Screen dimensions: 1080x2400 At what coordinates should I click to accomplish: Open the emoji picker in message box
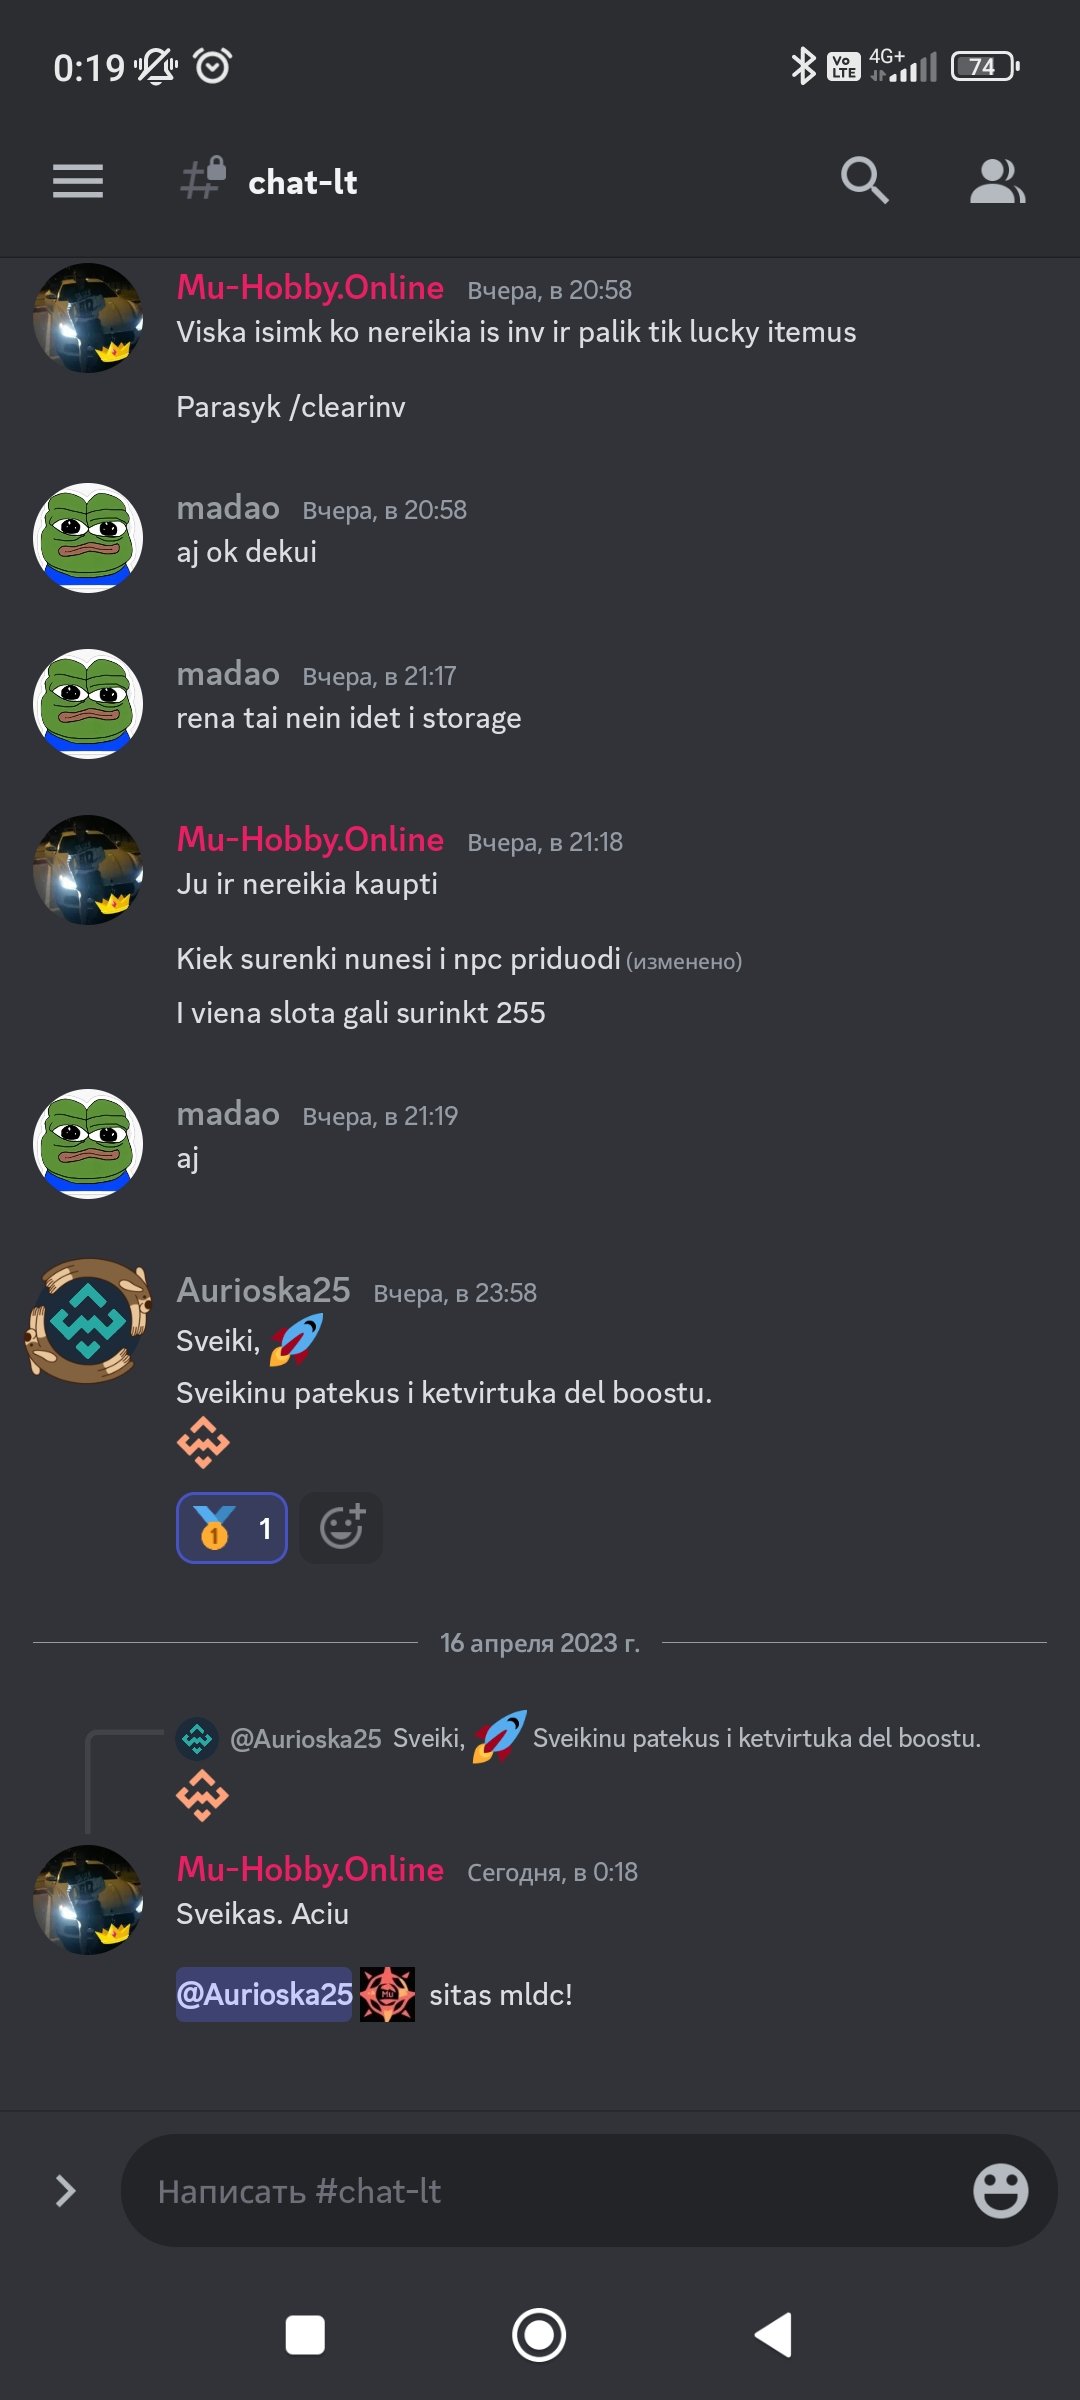click(x=1000, y=2191)
